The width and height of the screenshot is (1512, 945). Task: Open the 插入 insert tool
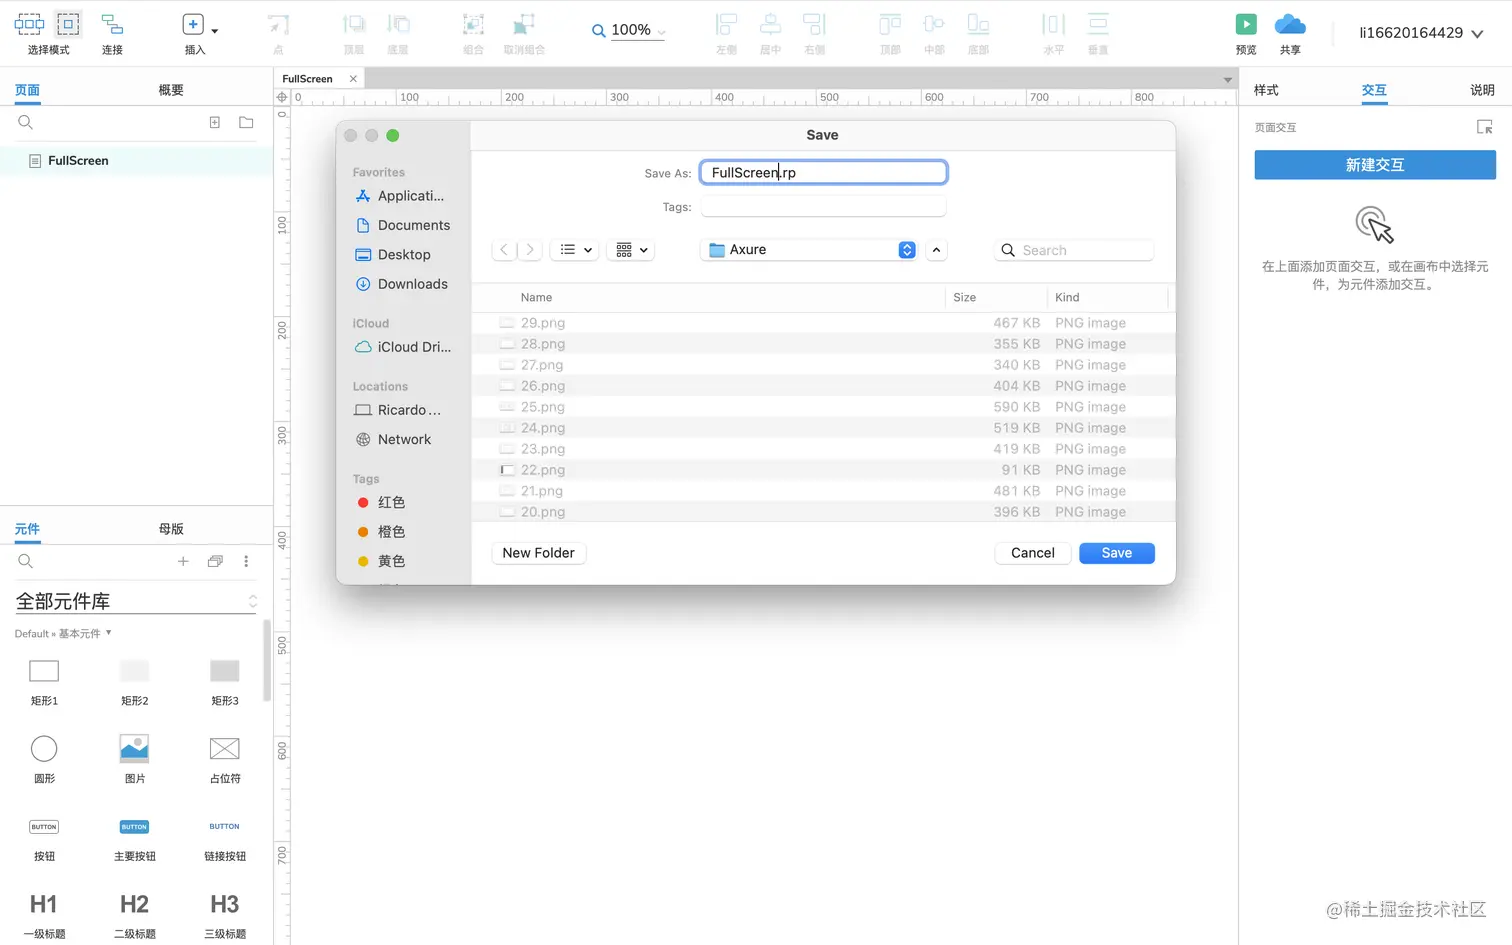point(194,33)
